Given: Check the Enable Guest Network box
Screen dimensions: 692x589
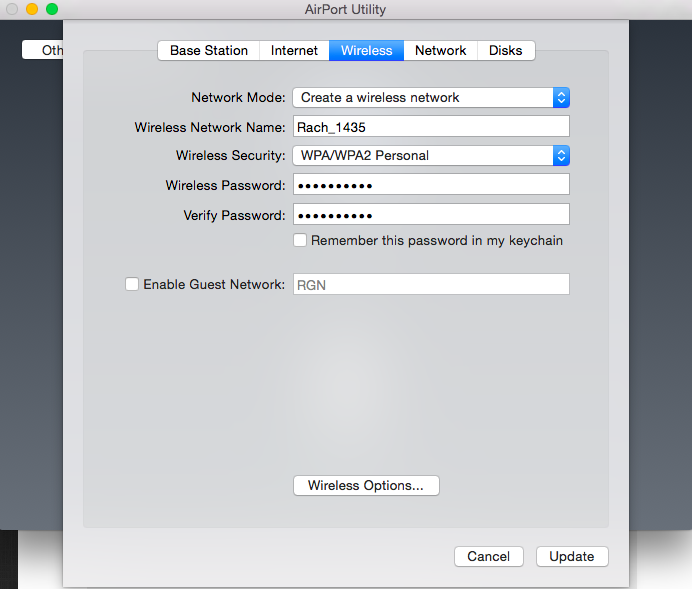Looking at the screenshot, I should [x=132, y=284].
